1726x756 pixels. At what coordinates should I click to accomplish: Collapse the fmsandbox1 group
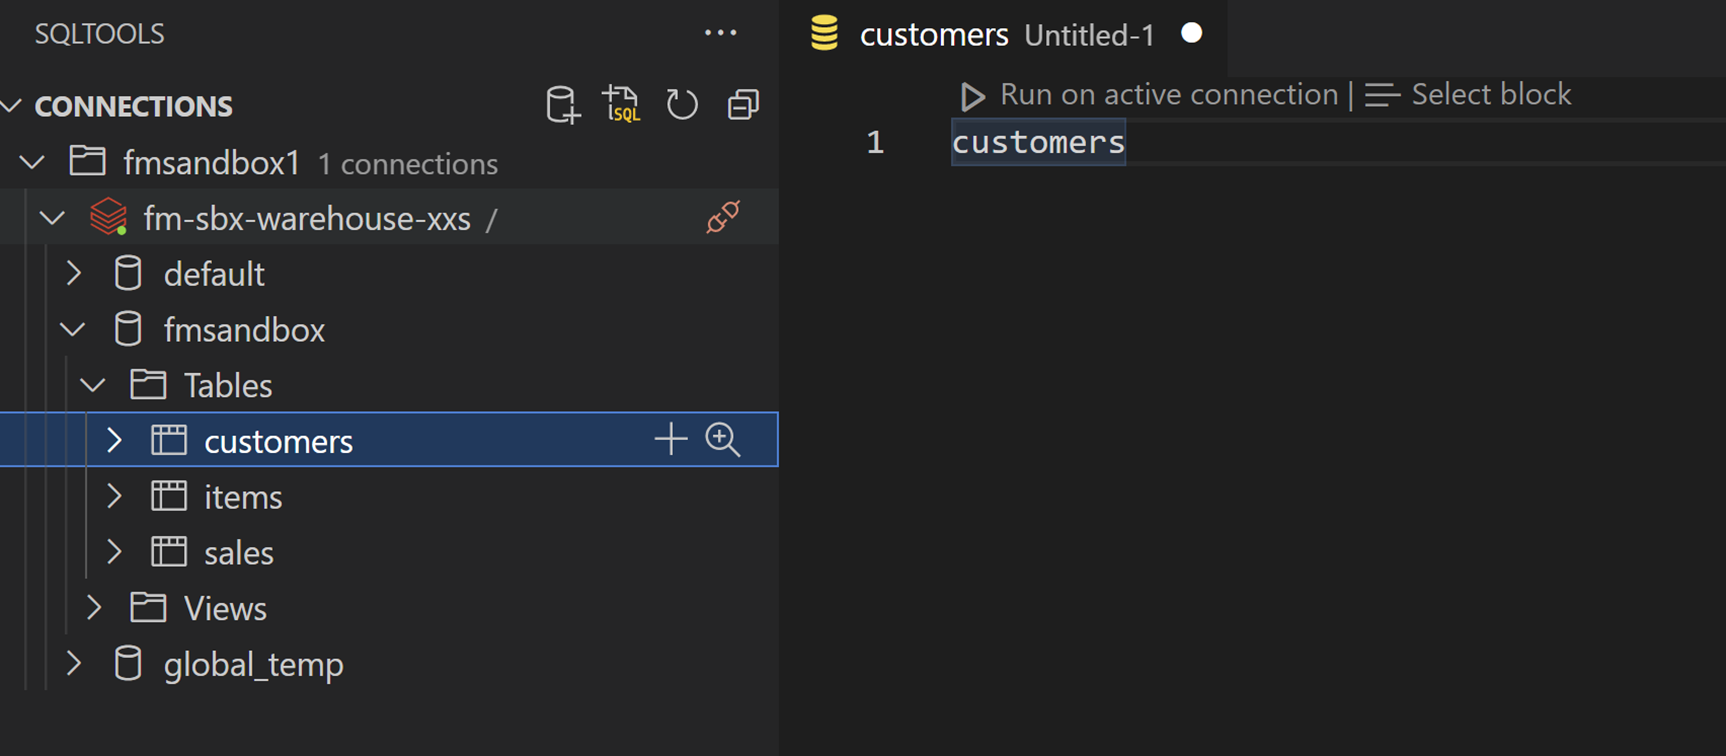coord(33,162)
